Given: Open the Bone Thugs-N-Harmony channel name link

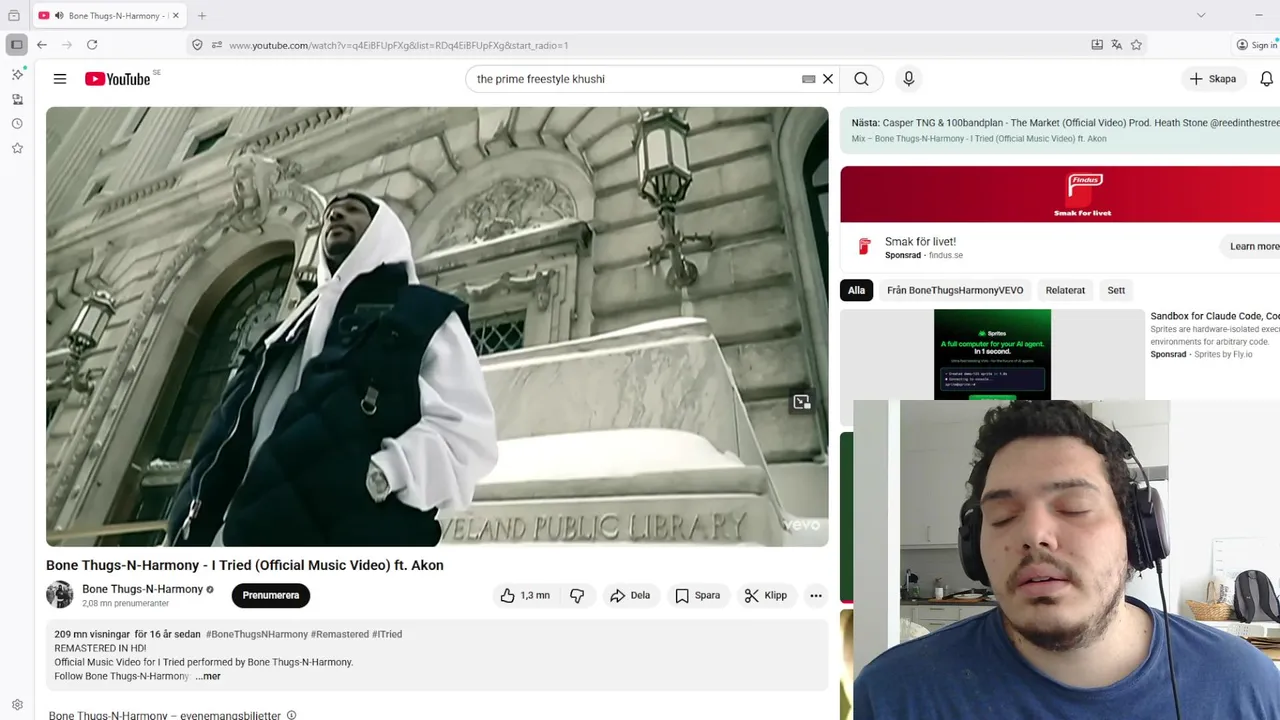Looking at the screenshot, I should click(142, 589).
